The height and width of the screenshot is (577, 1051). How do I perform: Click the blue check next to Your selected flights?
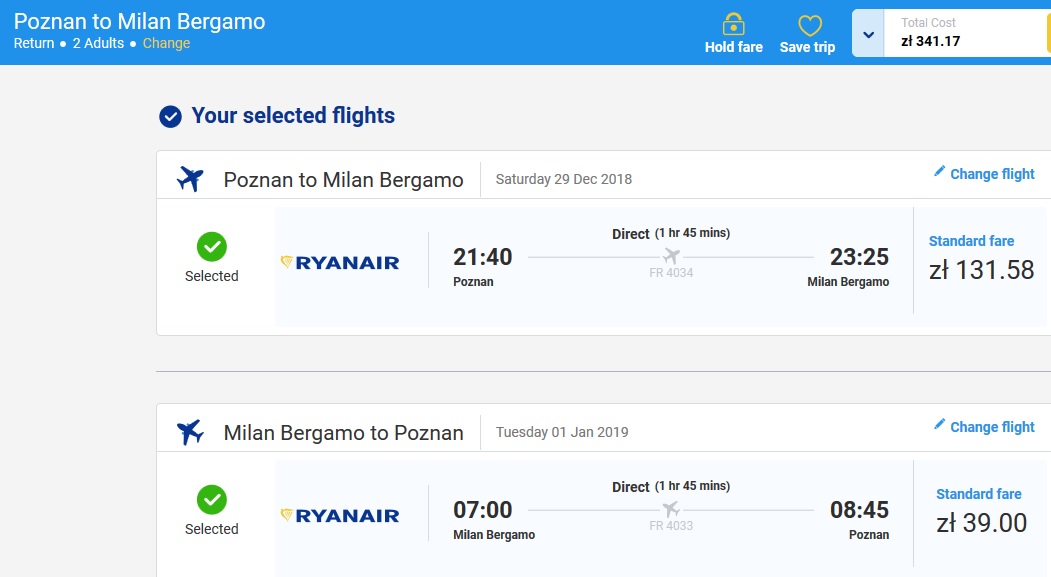pos(170,117)
